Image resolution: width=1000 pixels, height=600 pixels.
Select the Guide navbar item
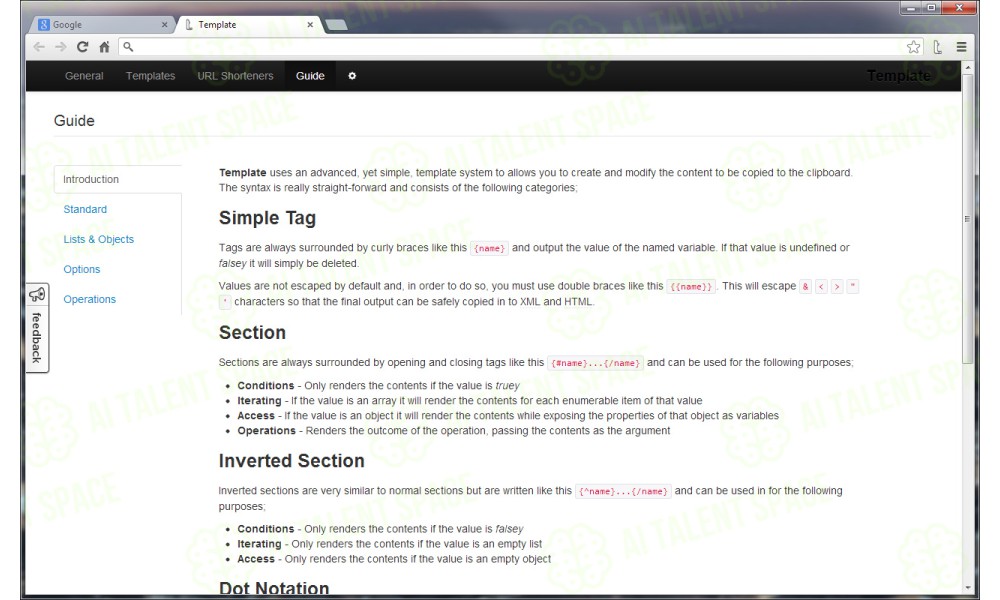310,76
